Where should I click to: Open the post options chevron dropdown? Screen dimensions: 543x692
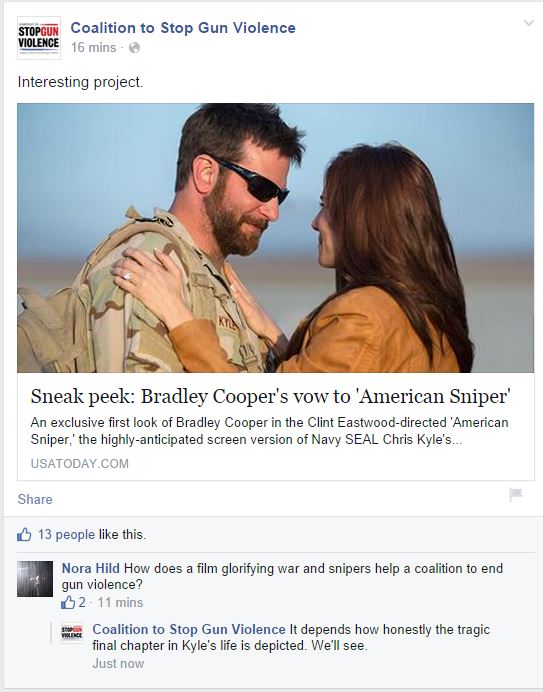(528, 23)
